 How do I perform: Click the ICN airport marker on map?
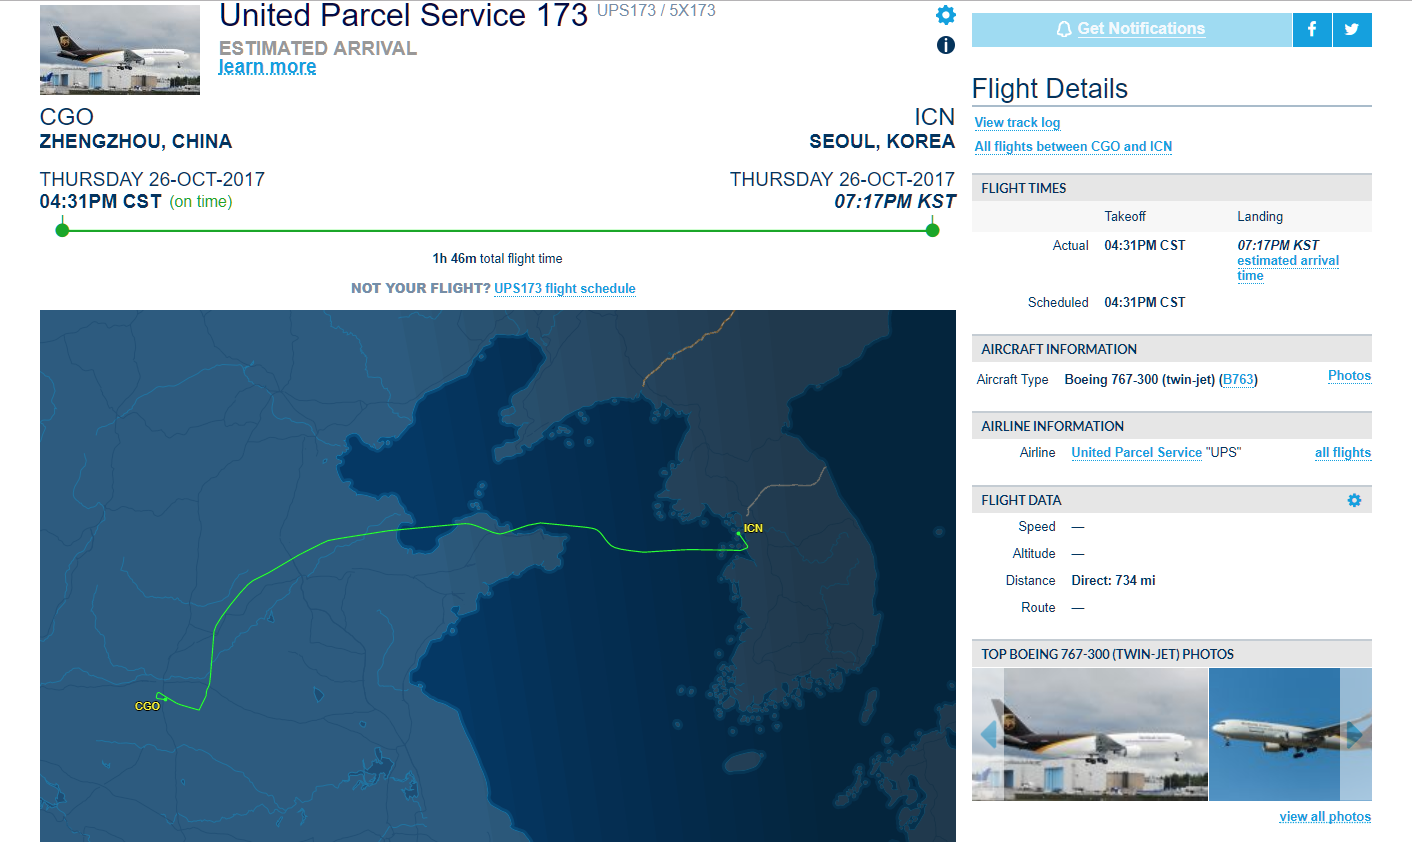pyautogui.click(x=753, y=528)
